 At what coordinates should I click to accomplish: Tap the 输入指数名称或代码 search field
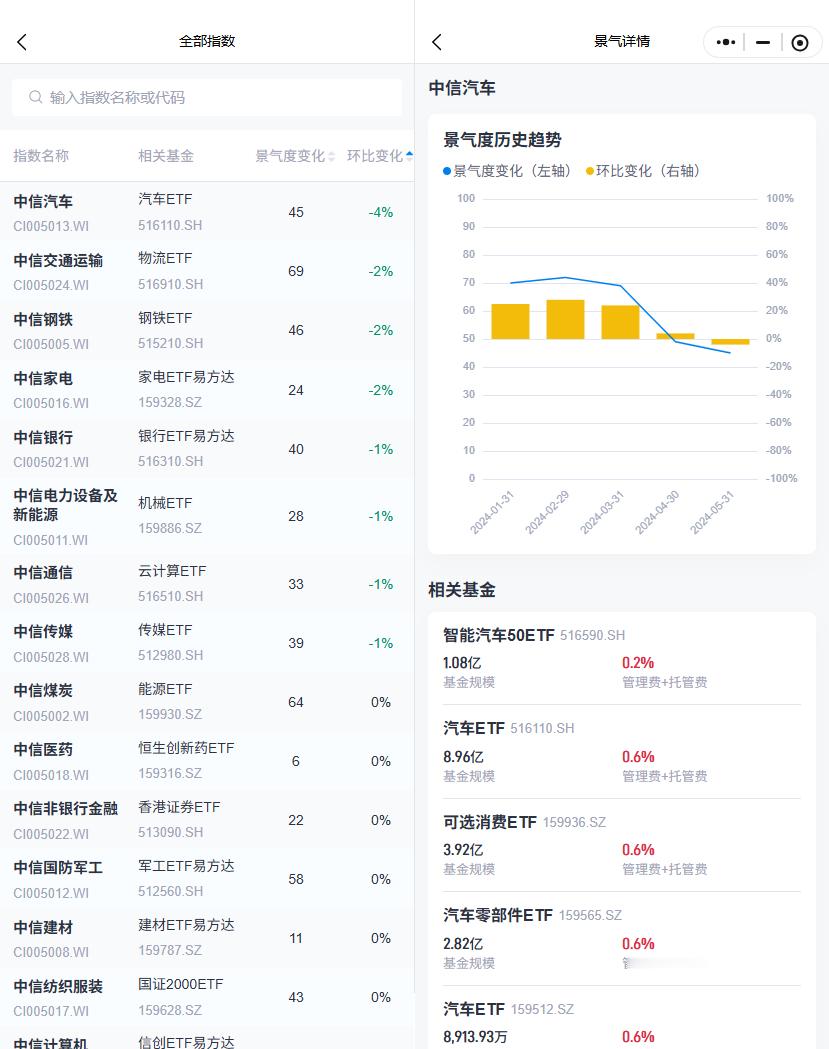(207, 97)
